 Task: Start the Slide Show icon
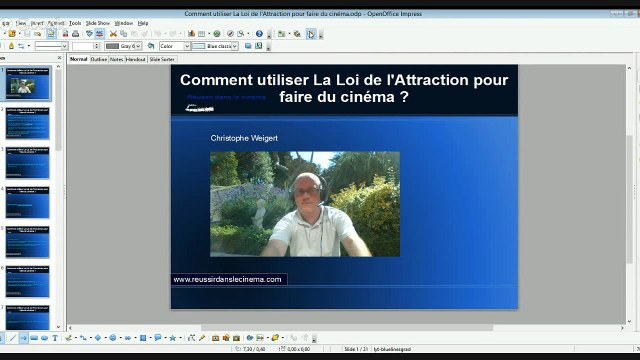click(x=311, y=34)
